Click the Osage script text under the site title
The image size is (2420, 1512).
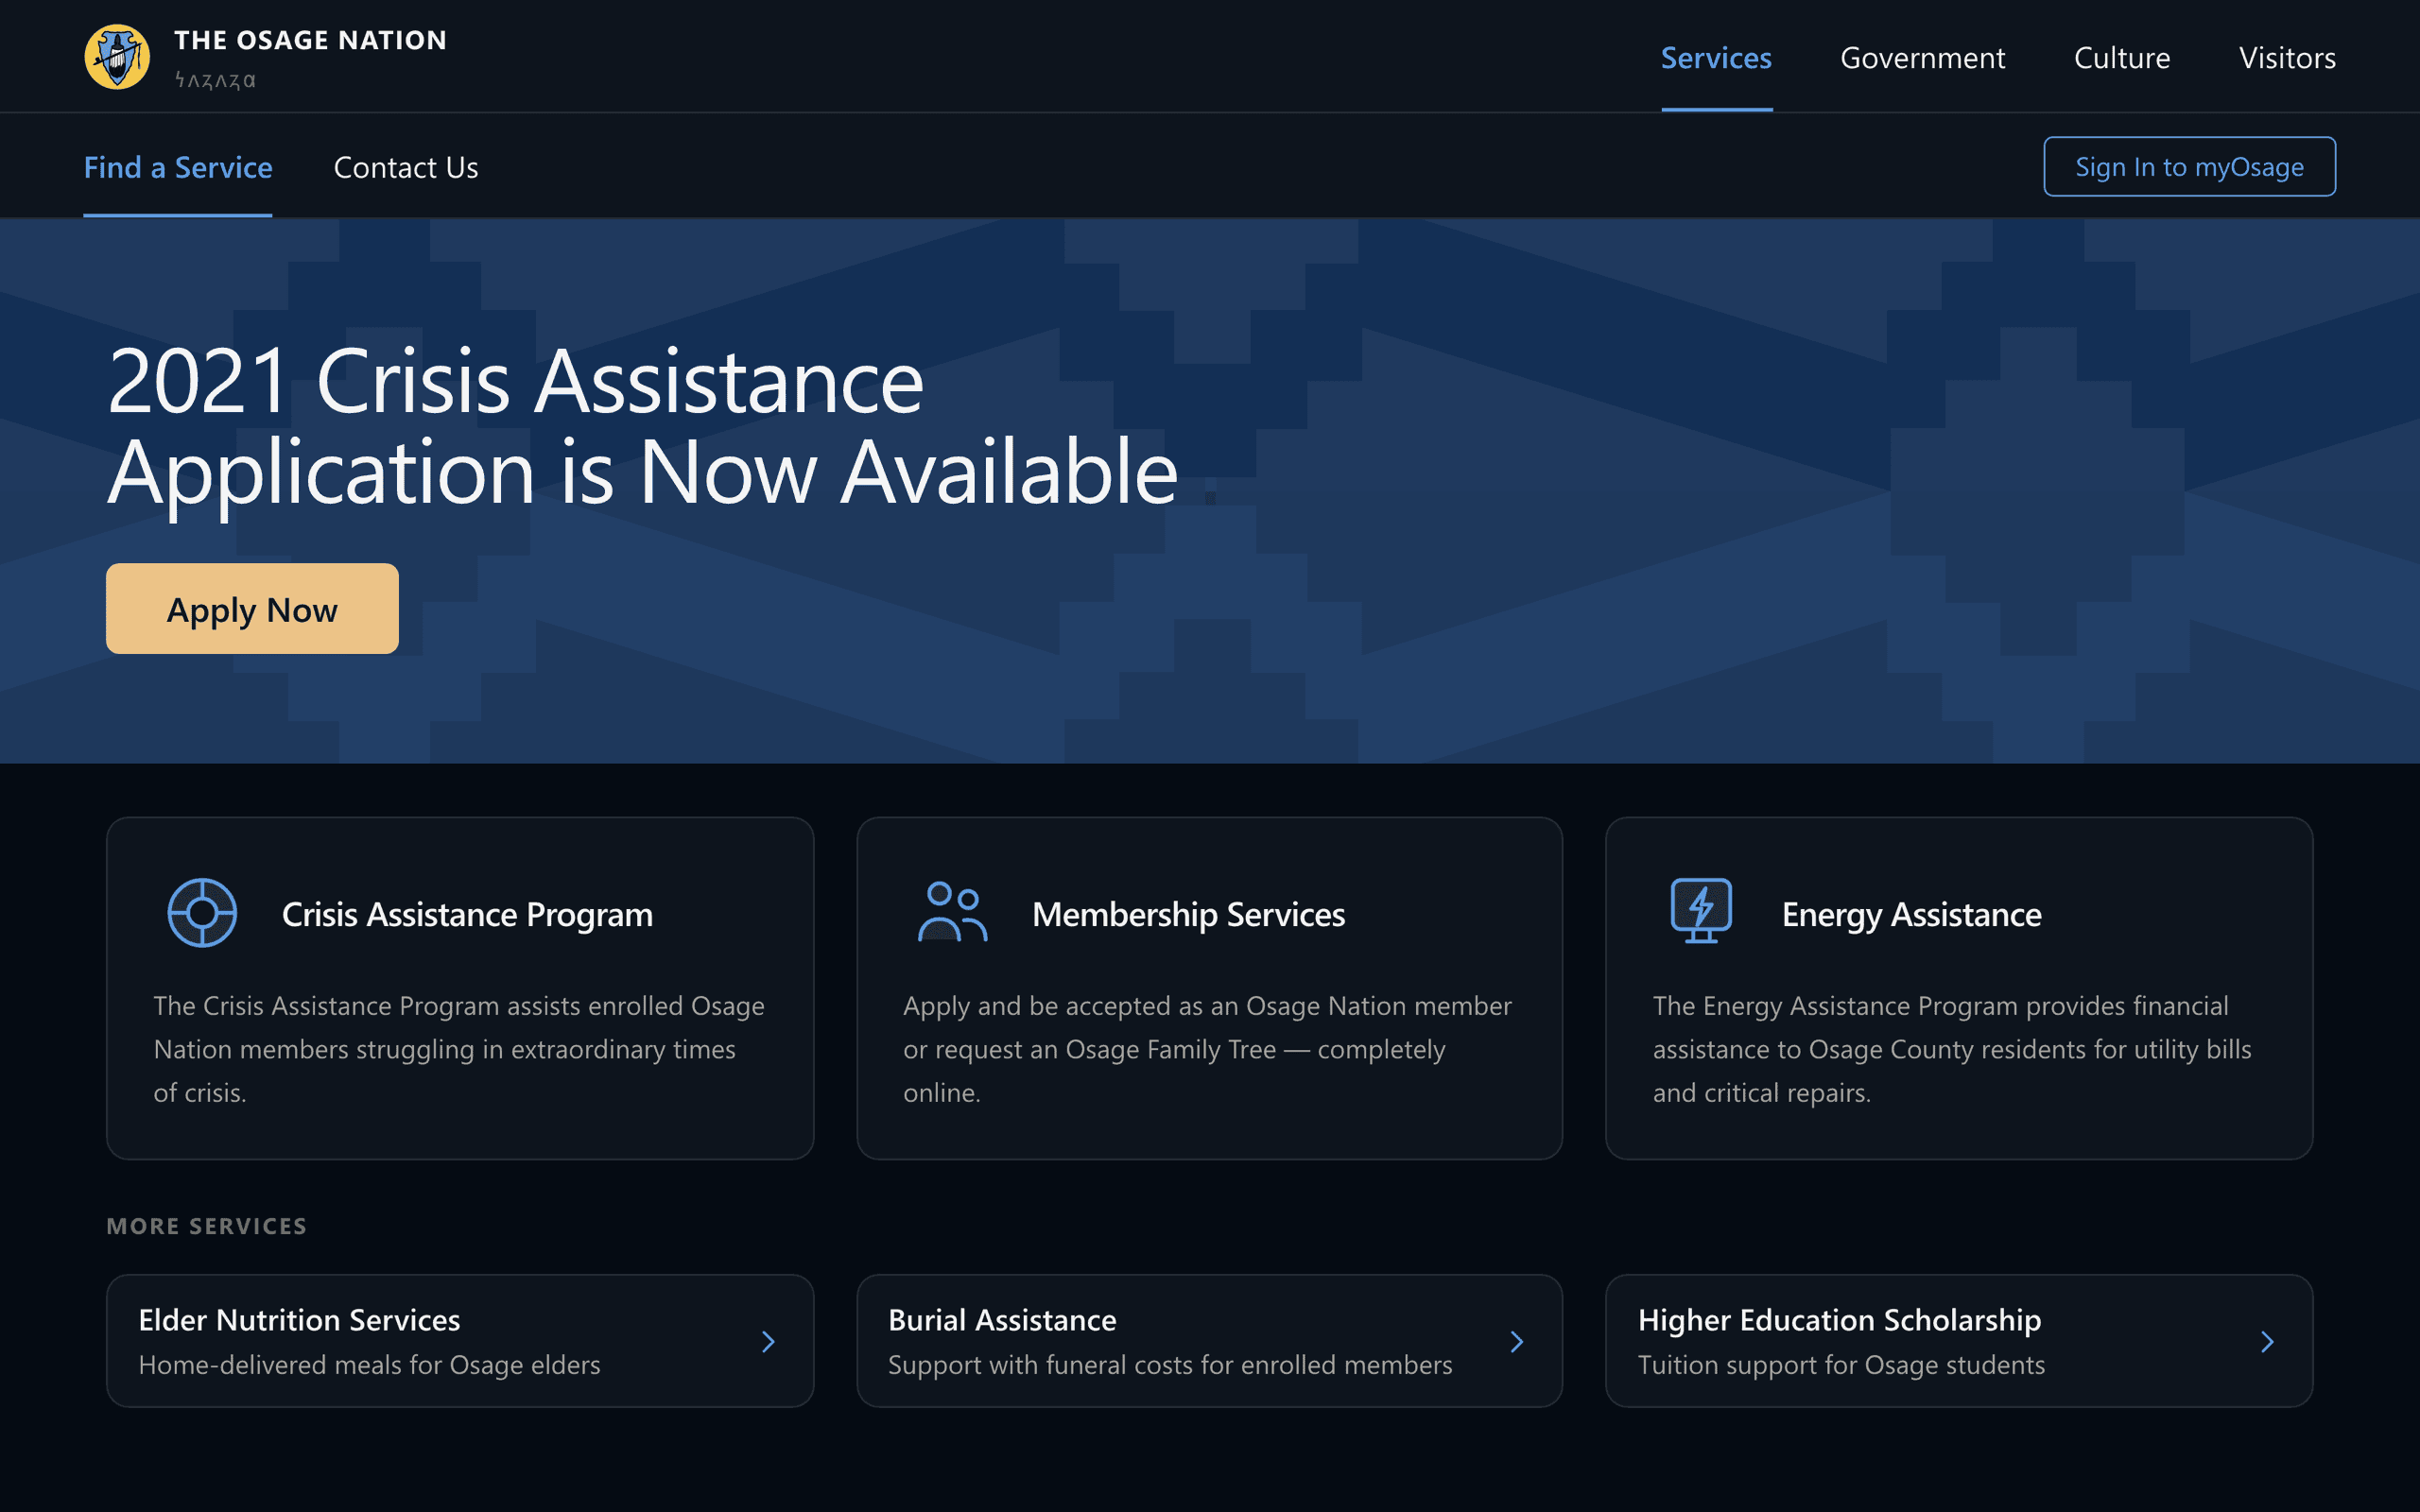[215, 80]
